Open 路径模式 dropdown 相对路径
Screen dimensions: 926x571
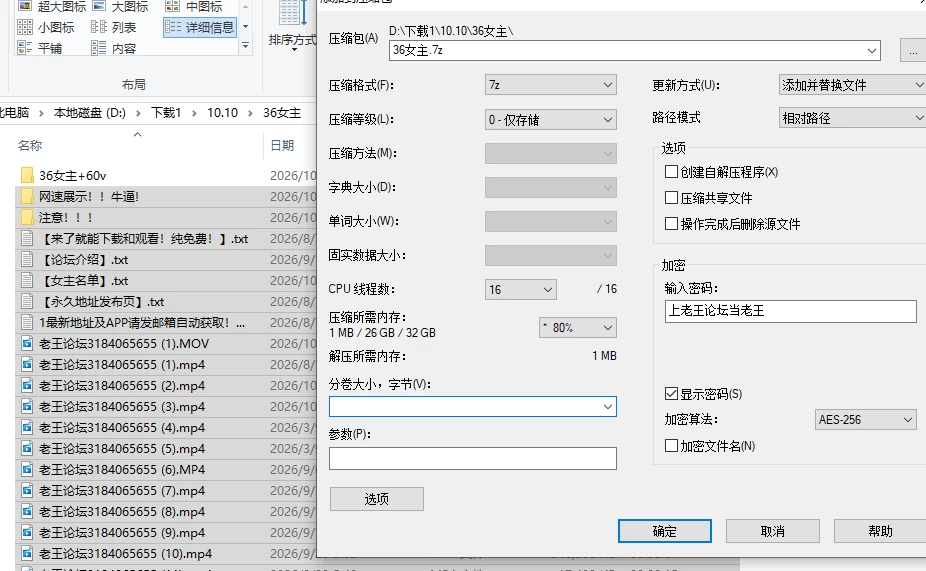click(x=852, y=118)
